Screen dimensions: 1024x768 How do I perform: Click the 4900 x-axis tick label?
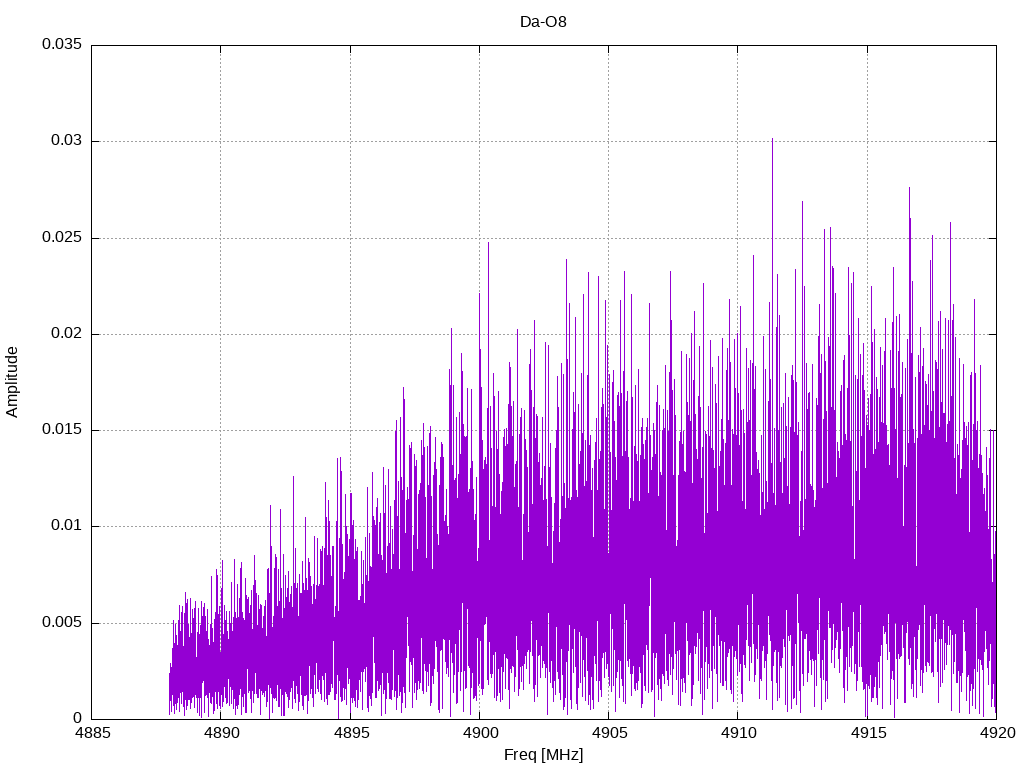point(480,733)
